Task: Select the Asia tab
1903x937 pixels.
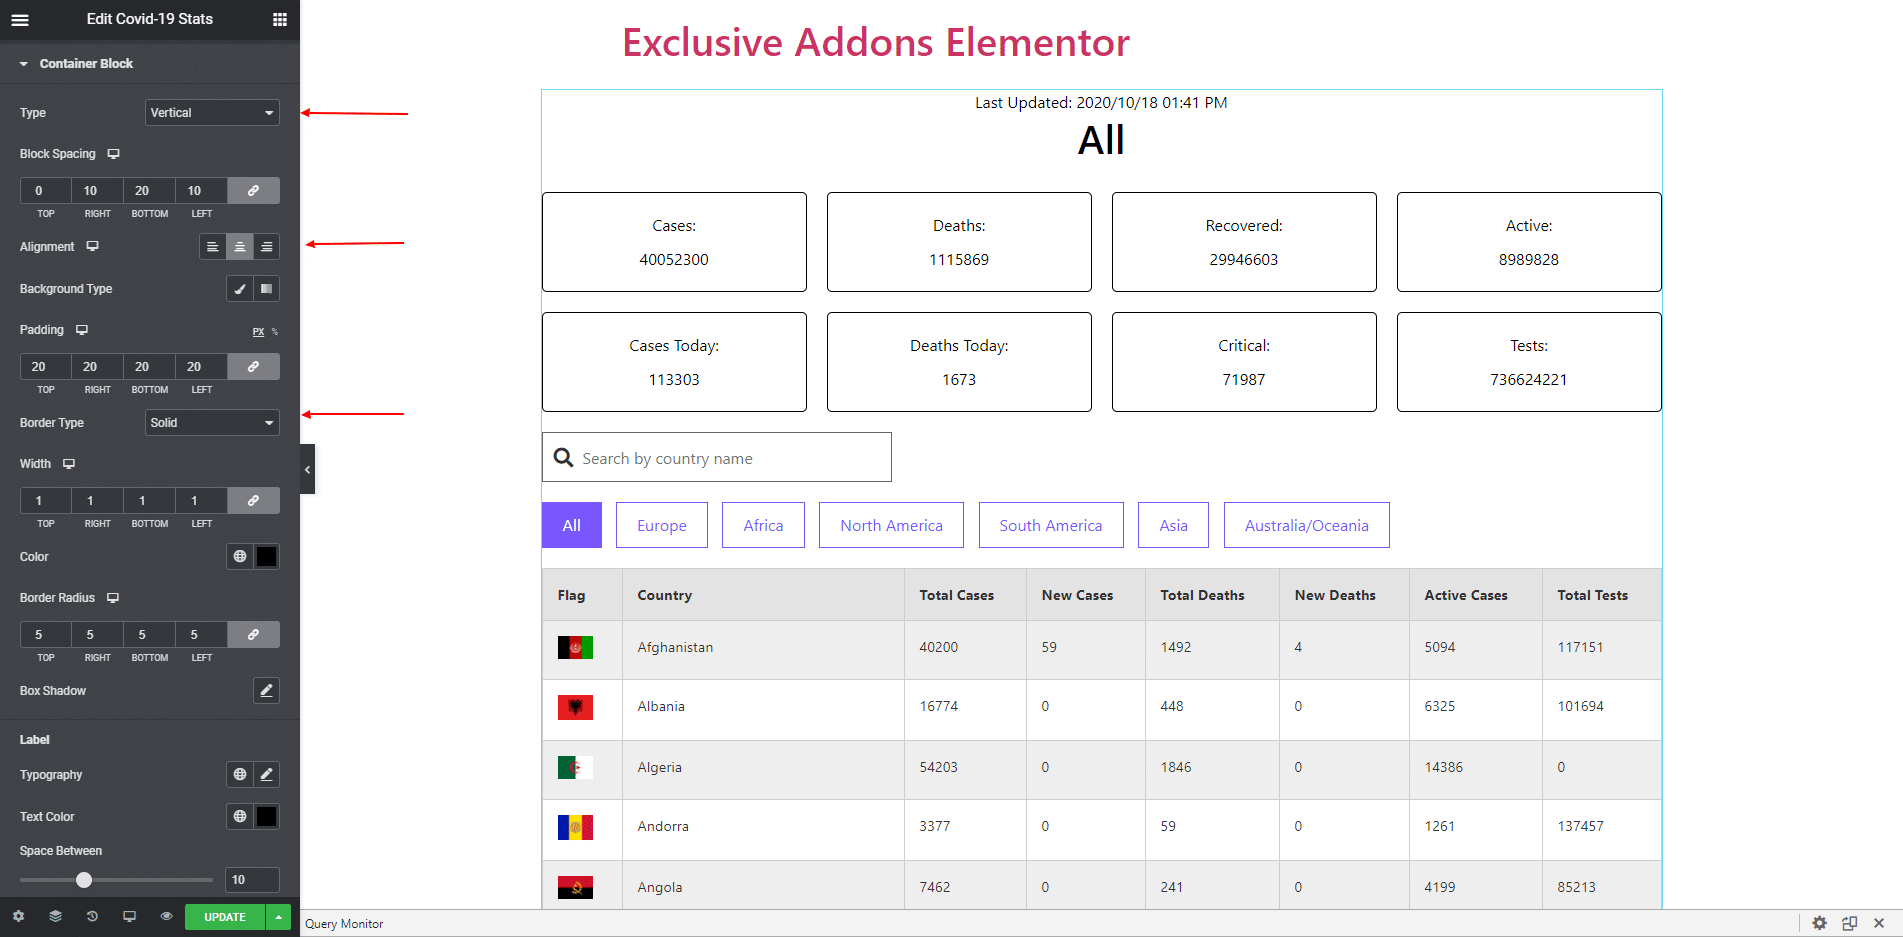Action: (x=1173, y=525)
